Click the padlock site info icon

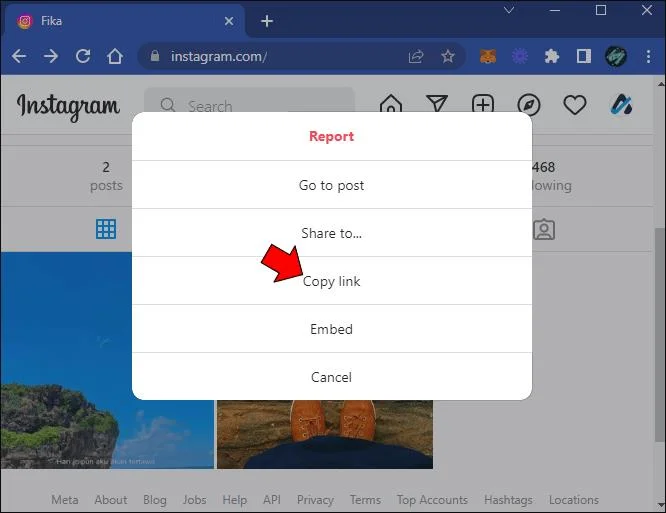(x=155, y=56)
